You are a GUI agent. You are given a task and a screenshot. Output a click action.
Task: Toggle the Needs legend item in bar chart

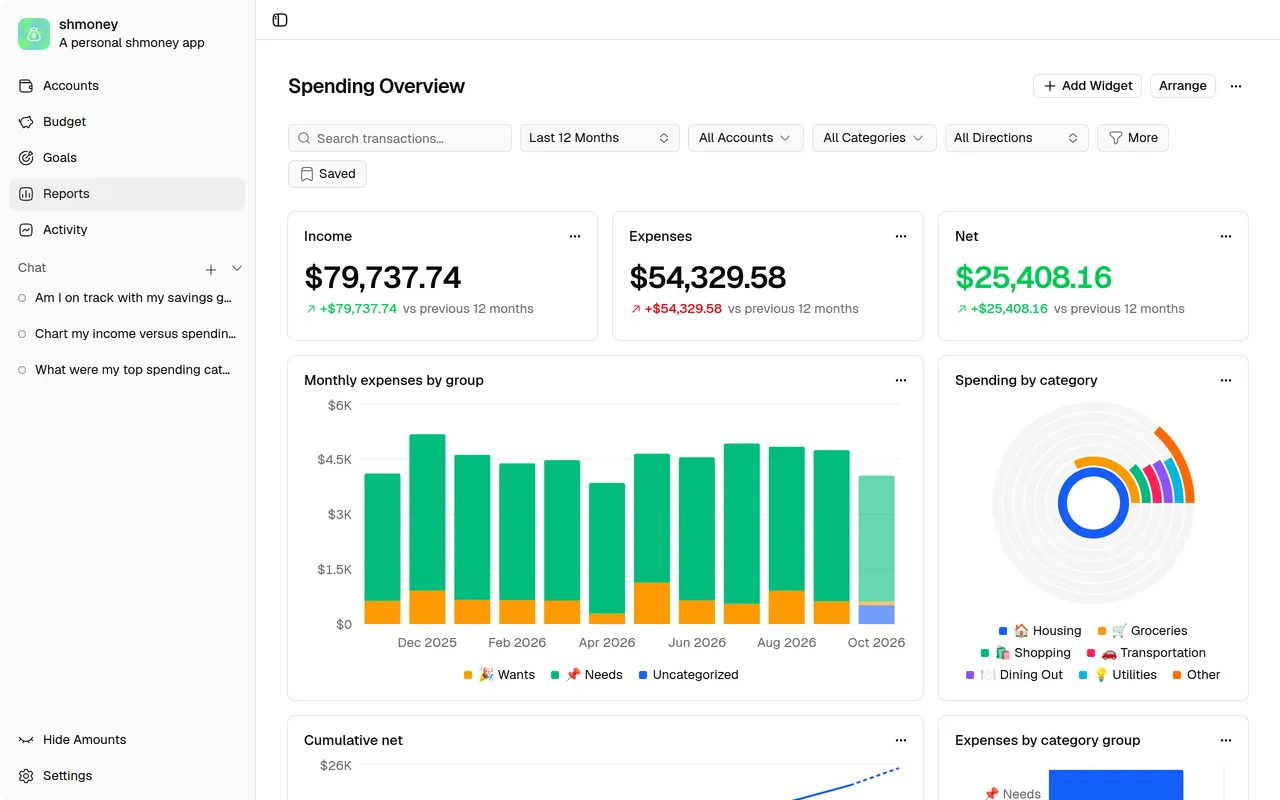click(x=587, y=675)
